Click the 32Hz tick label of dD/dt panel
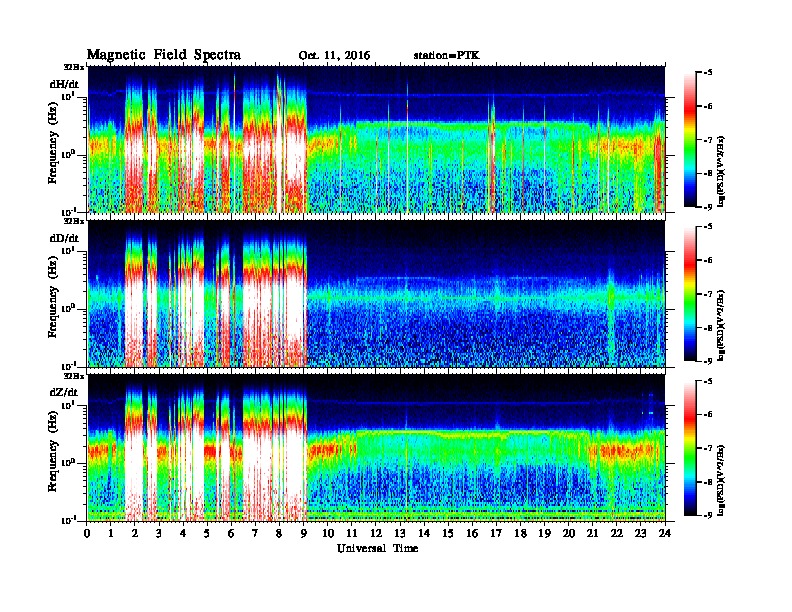 (x=74, y=221)
